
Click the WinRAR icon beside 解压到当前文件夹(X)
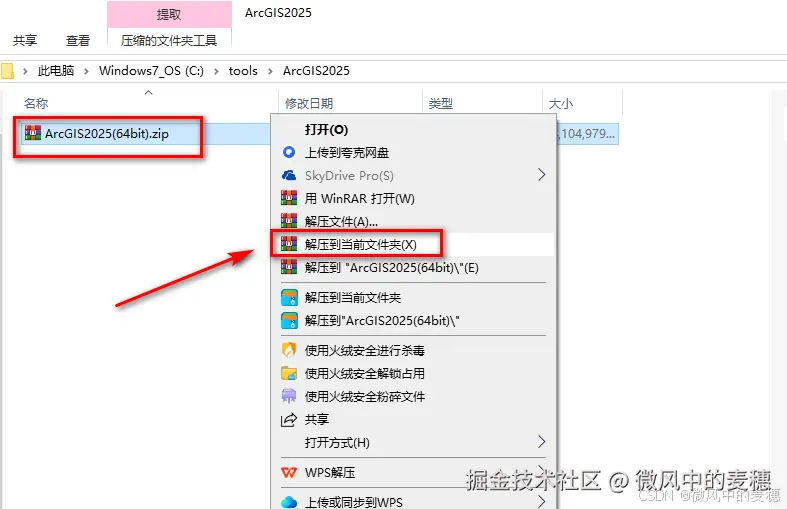(289, 244)
